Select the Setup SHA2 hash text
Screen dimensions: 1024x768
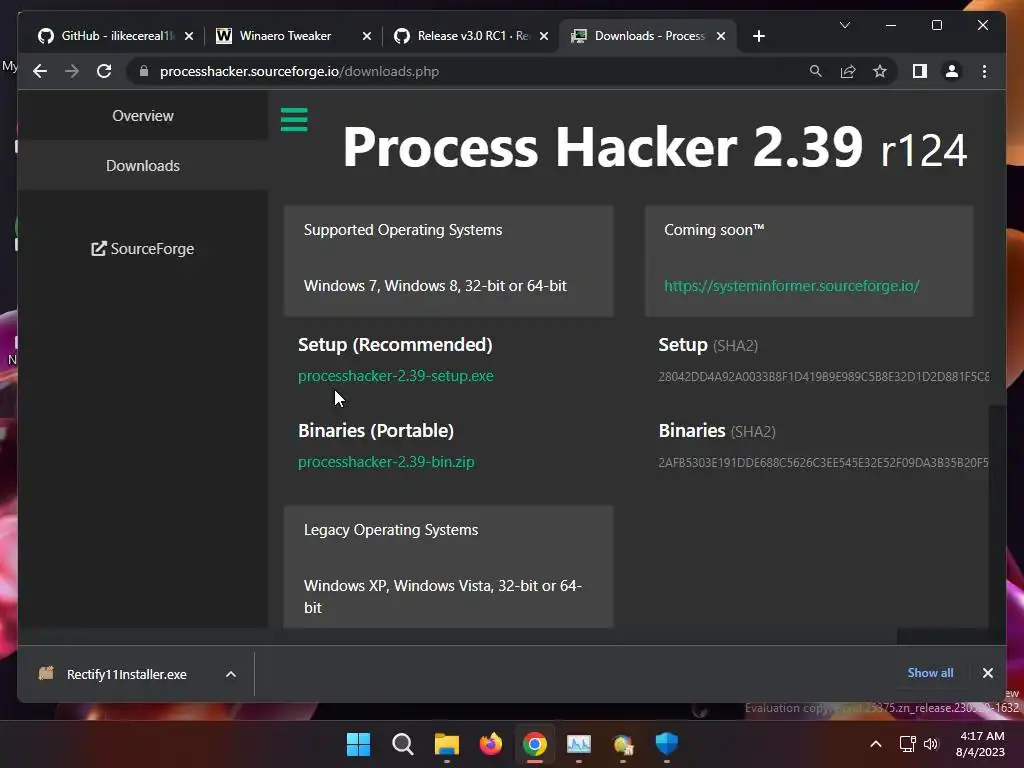pyautogui.click(x=823, y=377)
